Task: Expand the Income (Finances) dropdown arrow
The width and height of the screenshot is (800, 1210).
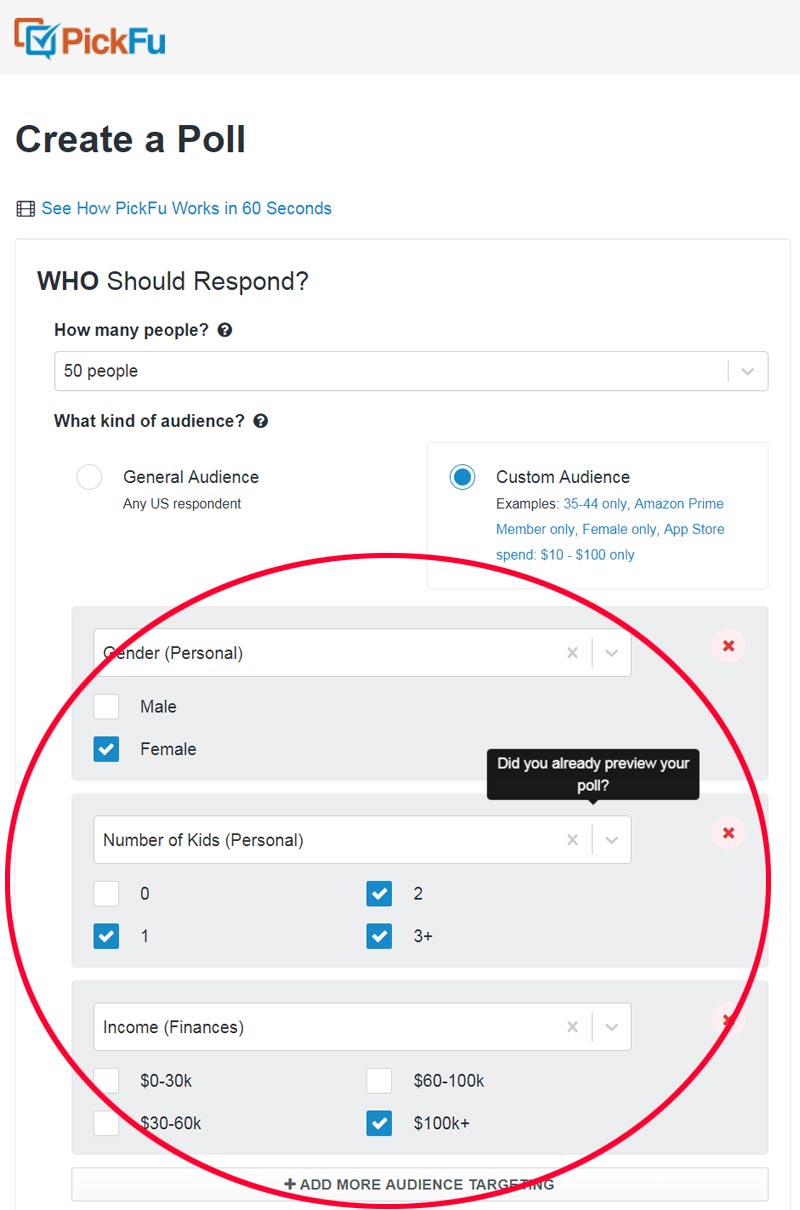Action: (x=612, y=1027)
